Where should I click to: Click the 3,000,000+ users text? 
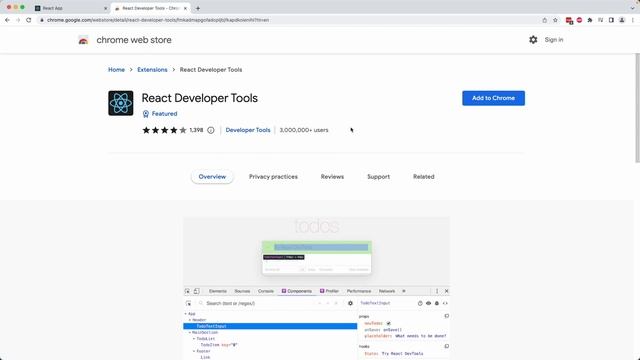[304, 130]
